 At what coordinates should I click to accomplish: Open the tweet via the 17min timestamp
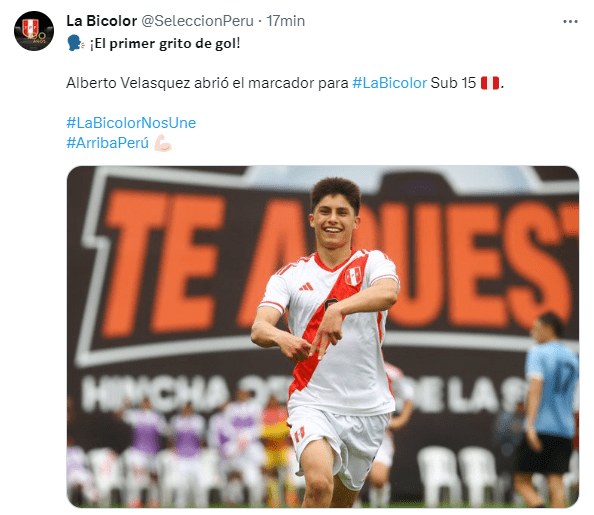(285, 21)
